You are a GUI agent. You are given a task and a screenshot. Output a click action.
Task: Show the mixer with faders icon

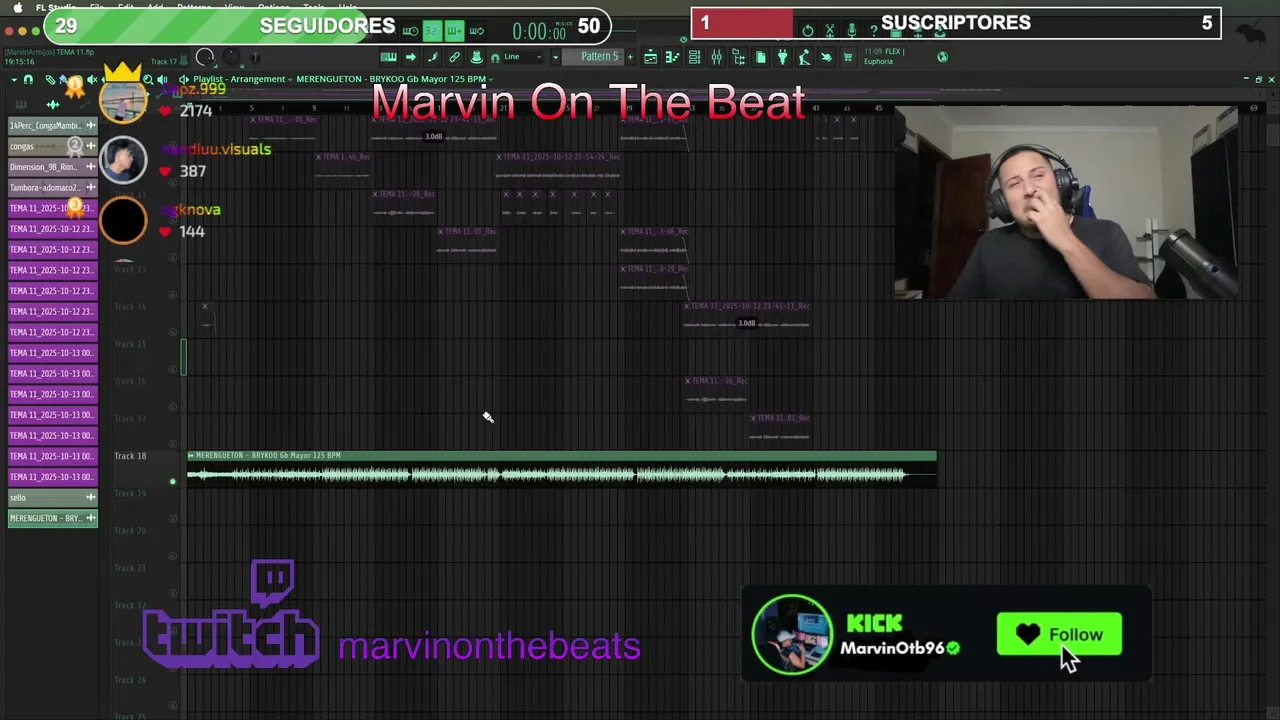pos(716,57)
